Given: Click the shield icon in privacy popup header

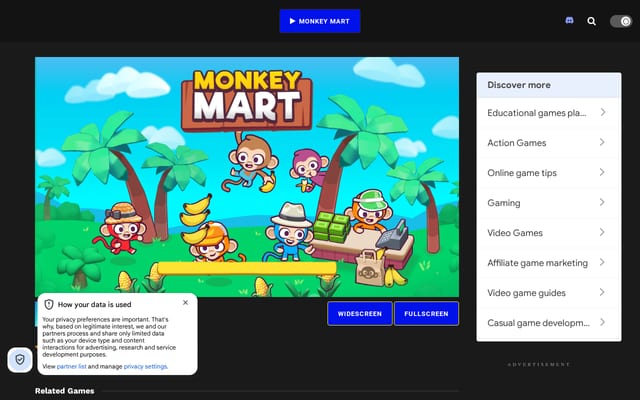Looking at the screenshot, I should coord(49,304).
